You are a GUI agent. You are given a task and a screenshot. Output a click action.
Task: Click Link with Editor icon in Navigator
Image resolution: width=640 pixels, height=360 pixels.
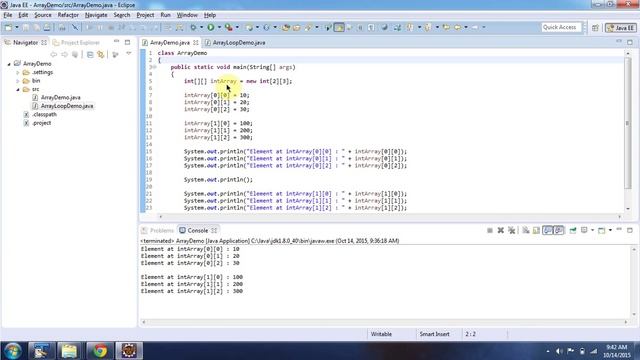click(100, 54)
